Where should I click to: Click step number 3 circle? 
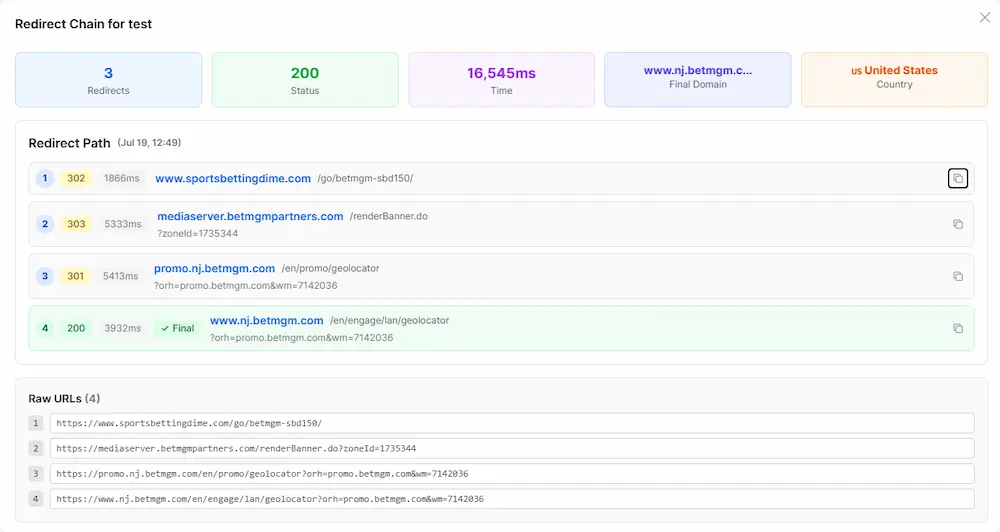pos(45,276)
